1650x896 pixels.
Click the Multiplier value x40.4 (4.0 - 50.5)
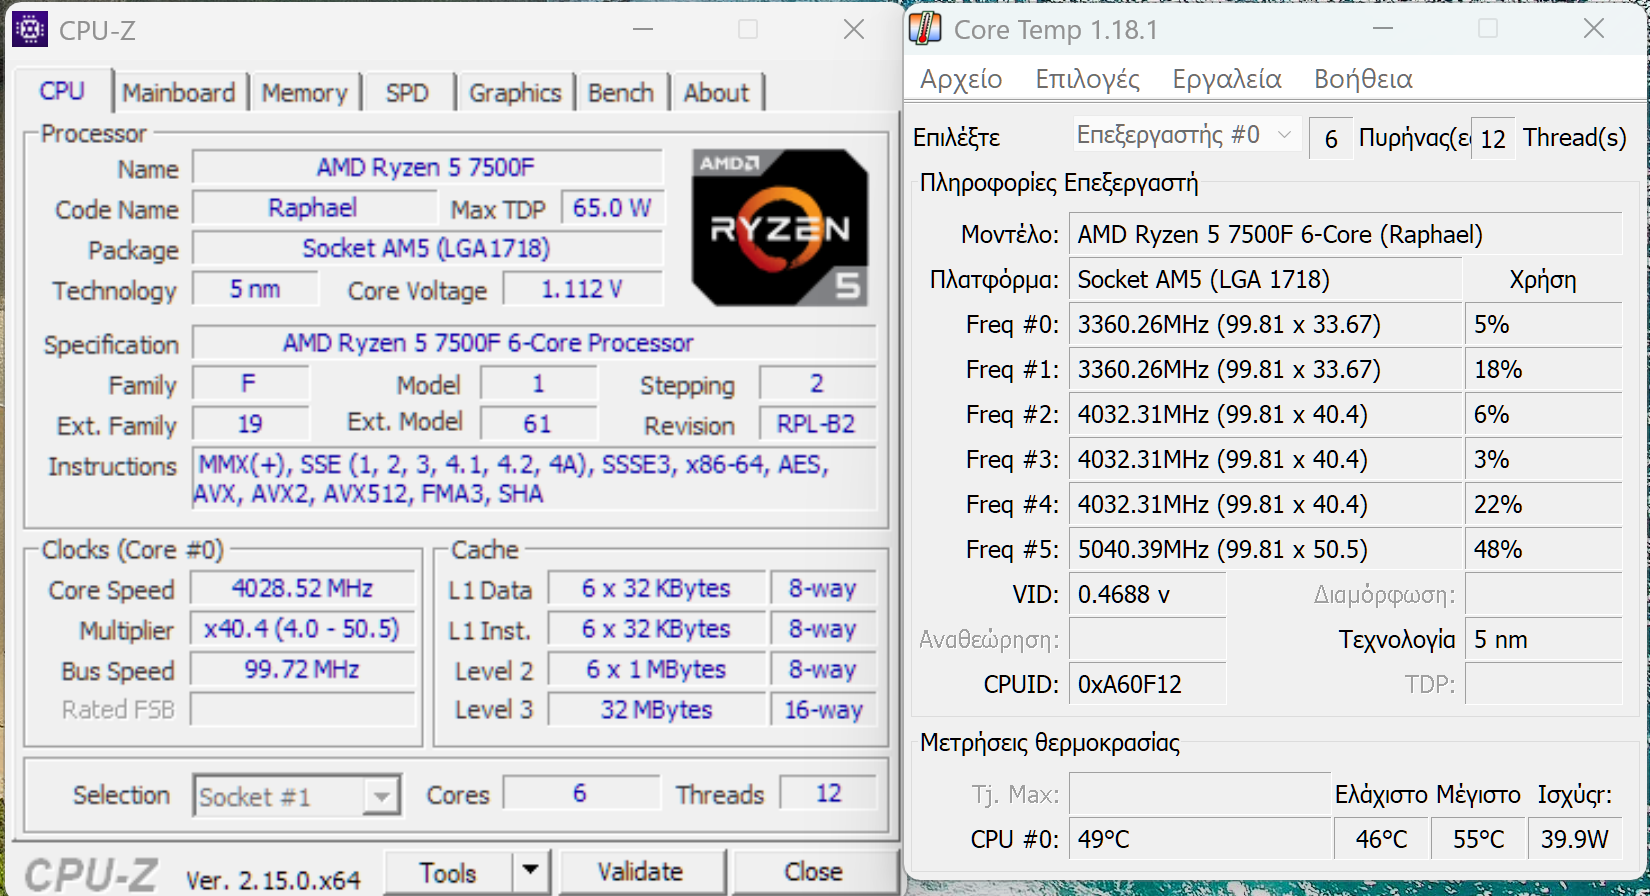point(302,629)
